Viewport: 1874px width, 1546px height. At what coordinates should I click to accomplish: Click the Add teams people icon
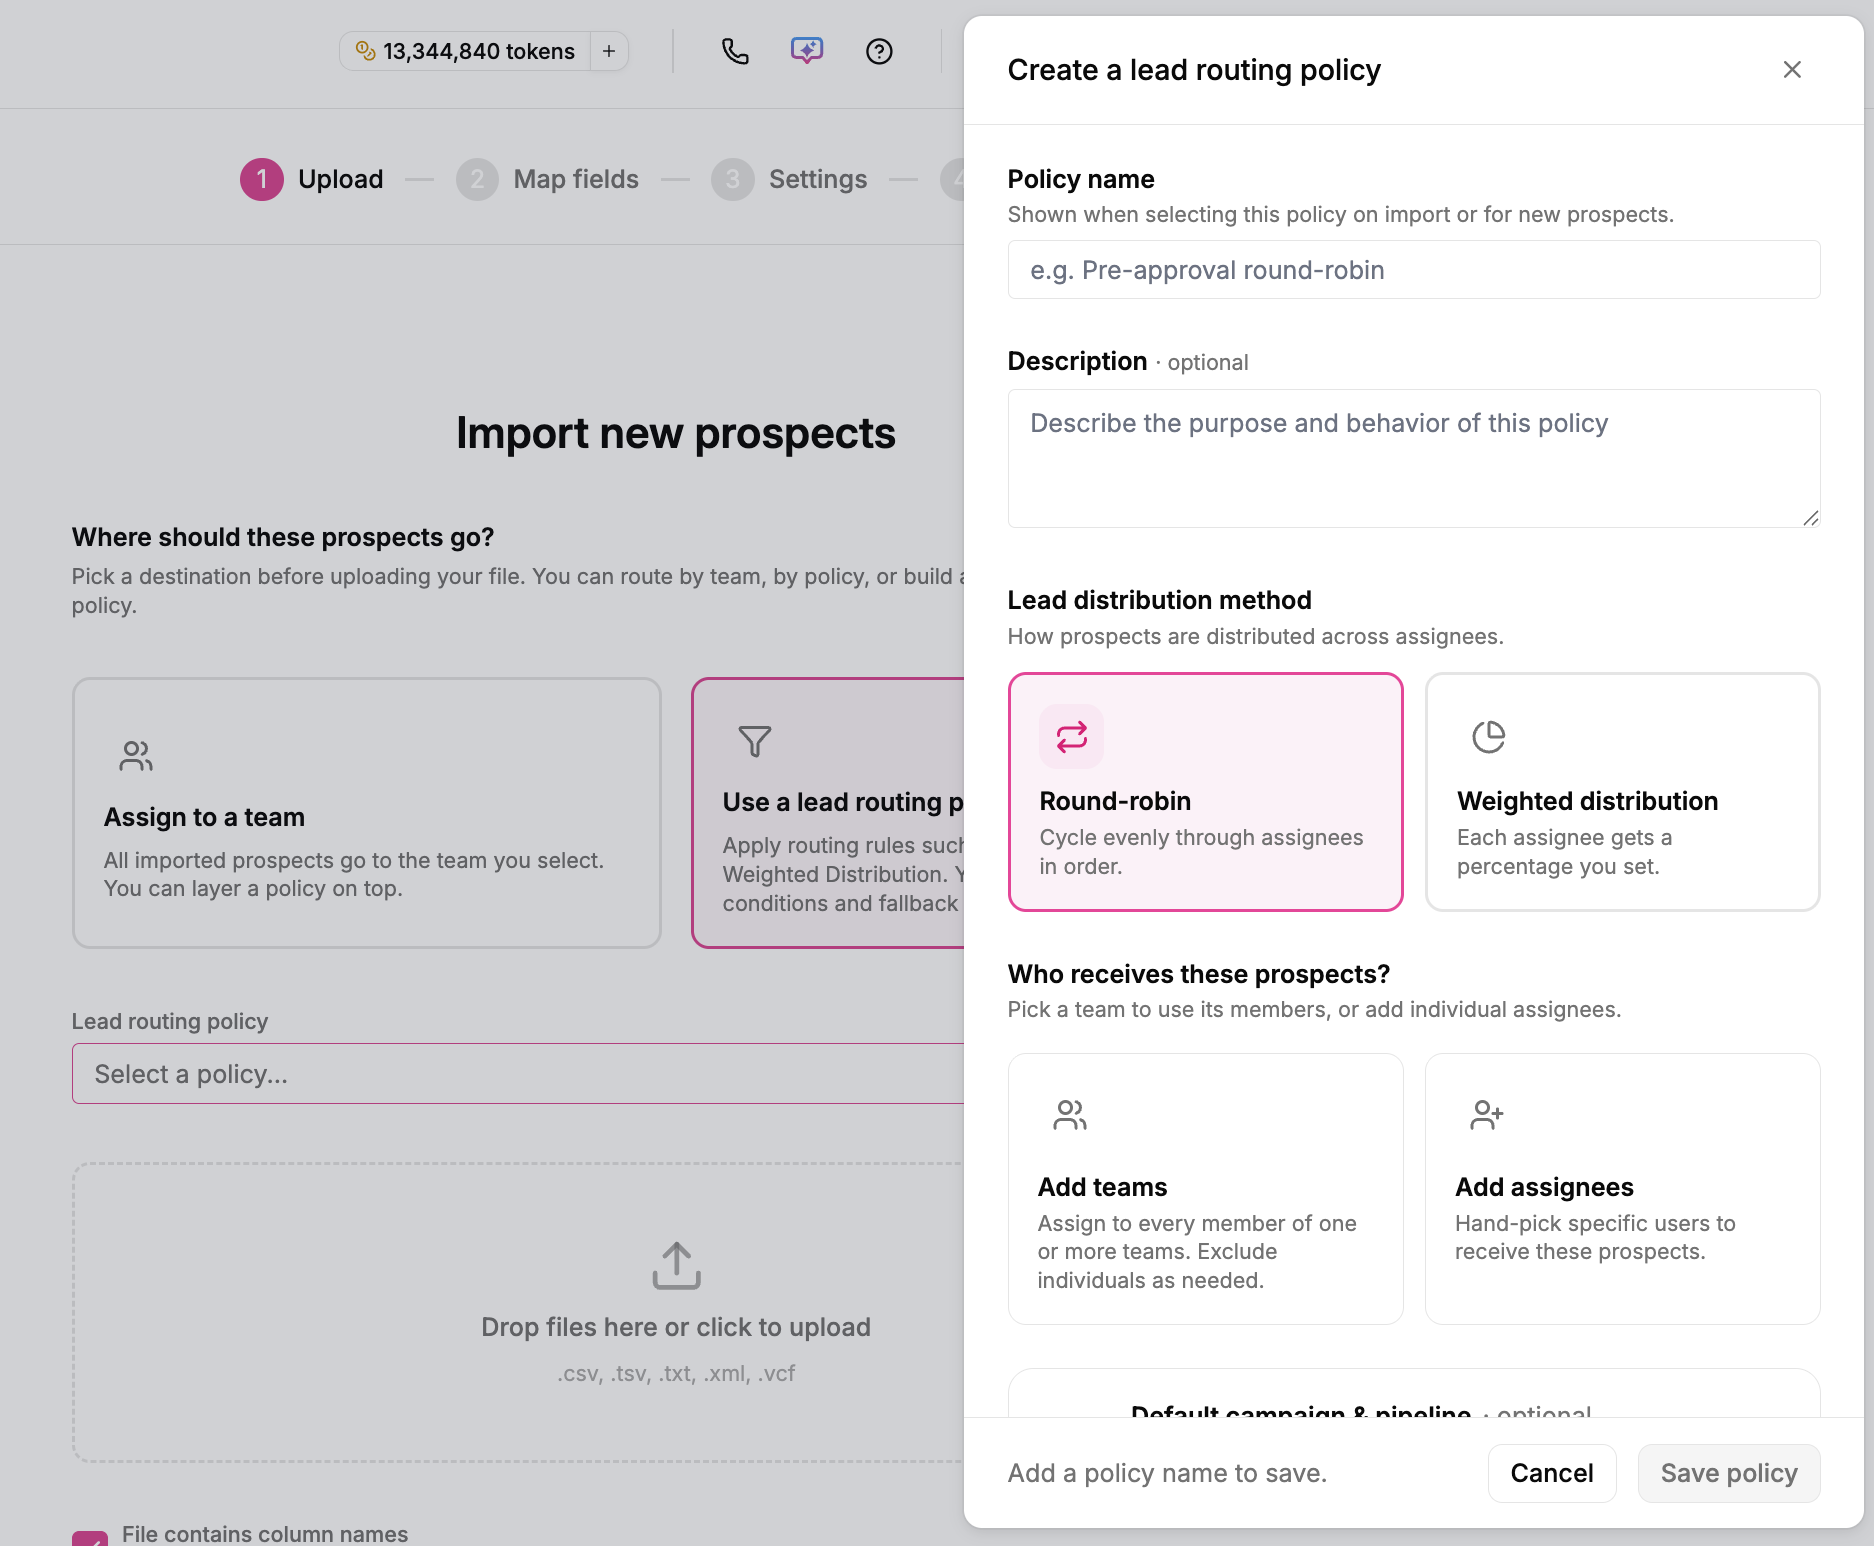(x=1070, y=1115)
